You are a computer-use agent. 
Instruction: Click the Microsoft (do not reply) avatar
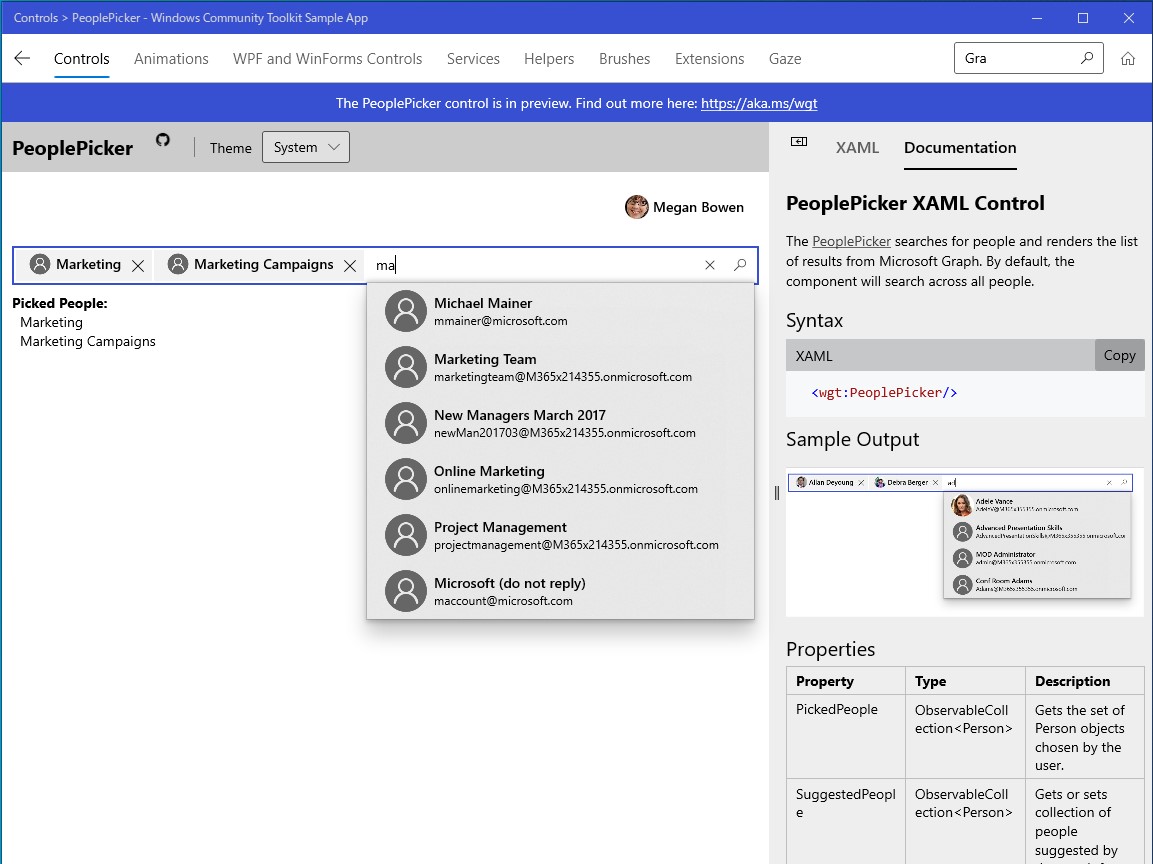[406, 590]
